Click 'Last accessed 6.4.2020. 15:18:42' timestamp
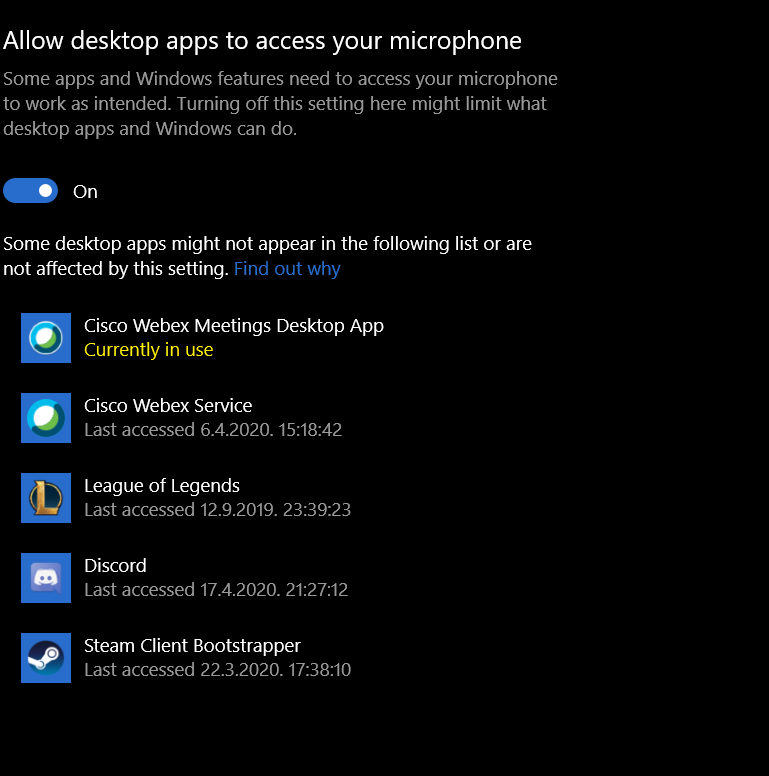The height and width of the screenshot is (776, 769). tap(213, 430)
